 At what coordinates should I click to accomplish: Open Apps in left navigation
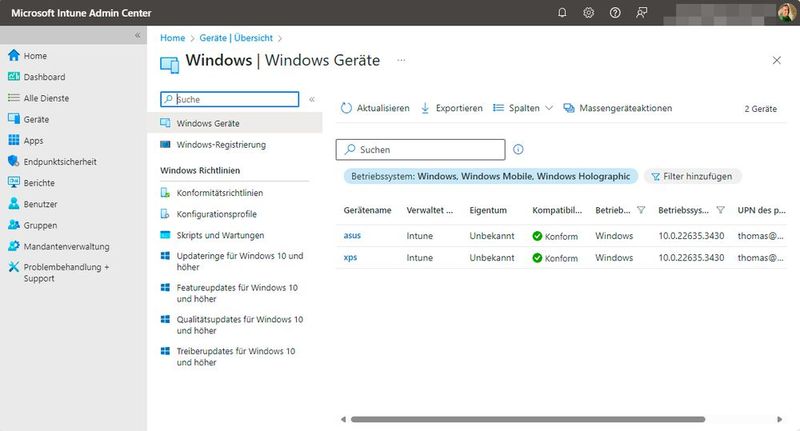(x=33, y=141)
